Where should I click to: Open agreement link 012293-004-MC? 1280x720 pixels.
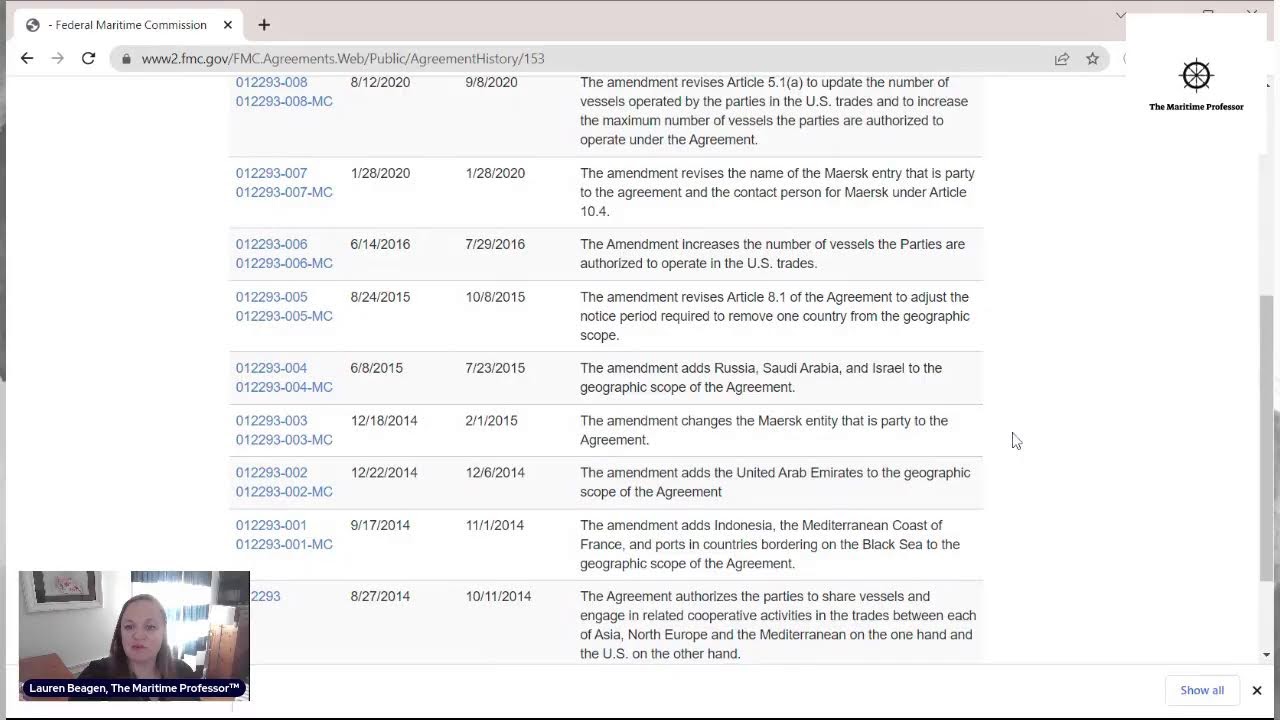tap(284, 387)
